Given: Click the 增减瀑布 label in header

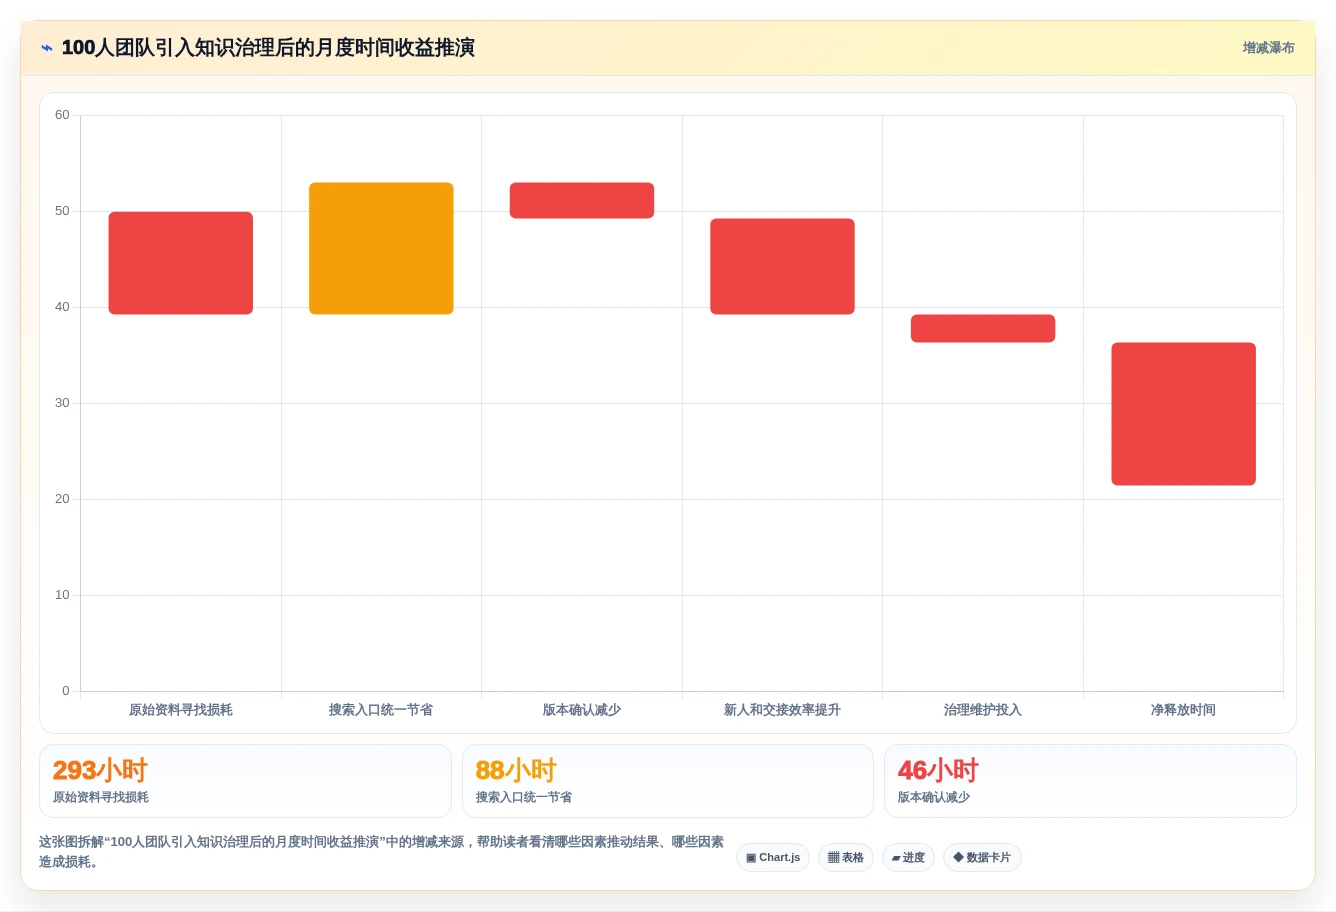Looking at the screenshot, I should click(x=1268, y=48).
